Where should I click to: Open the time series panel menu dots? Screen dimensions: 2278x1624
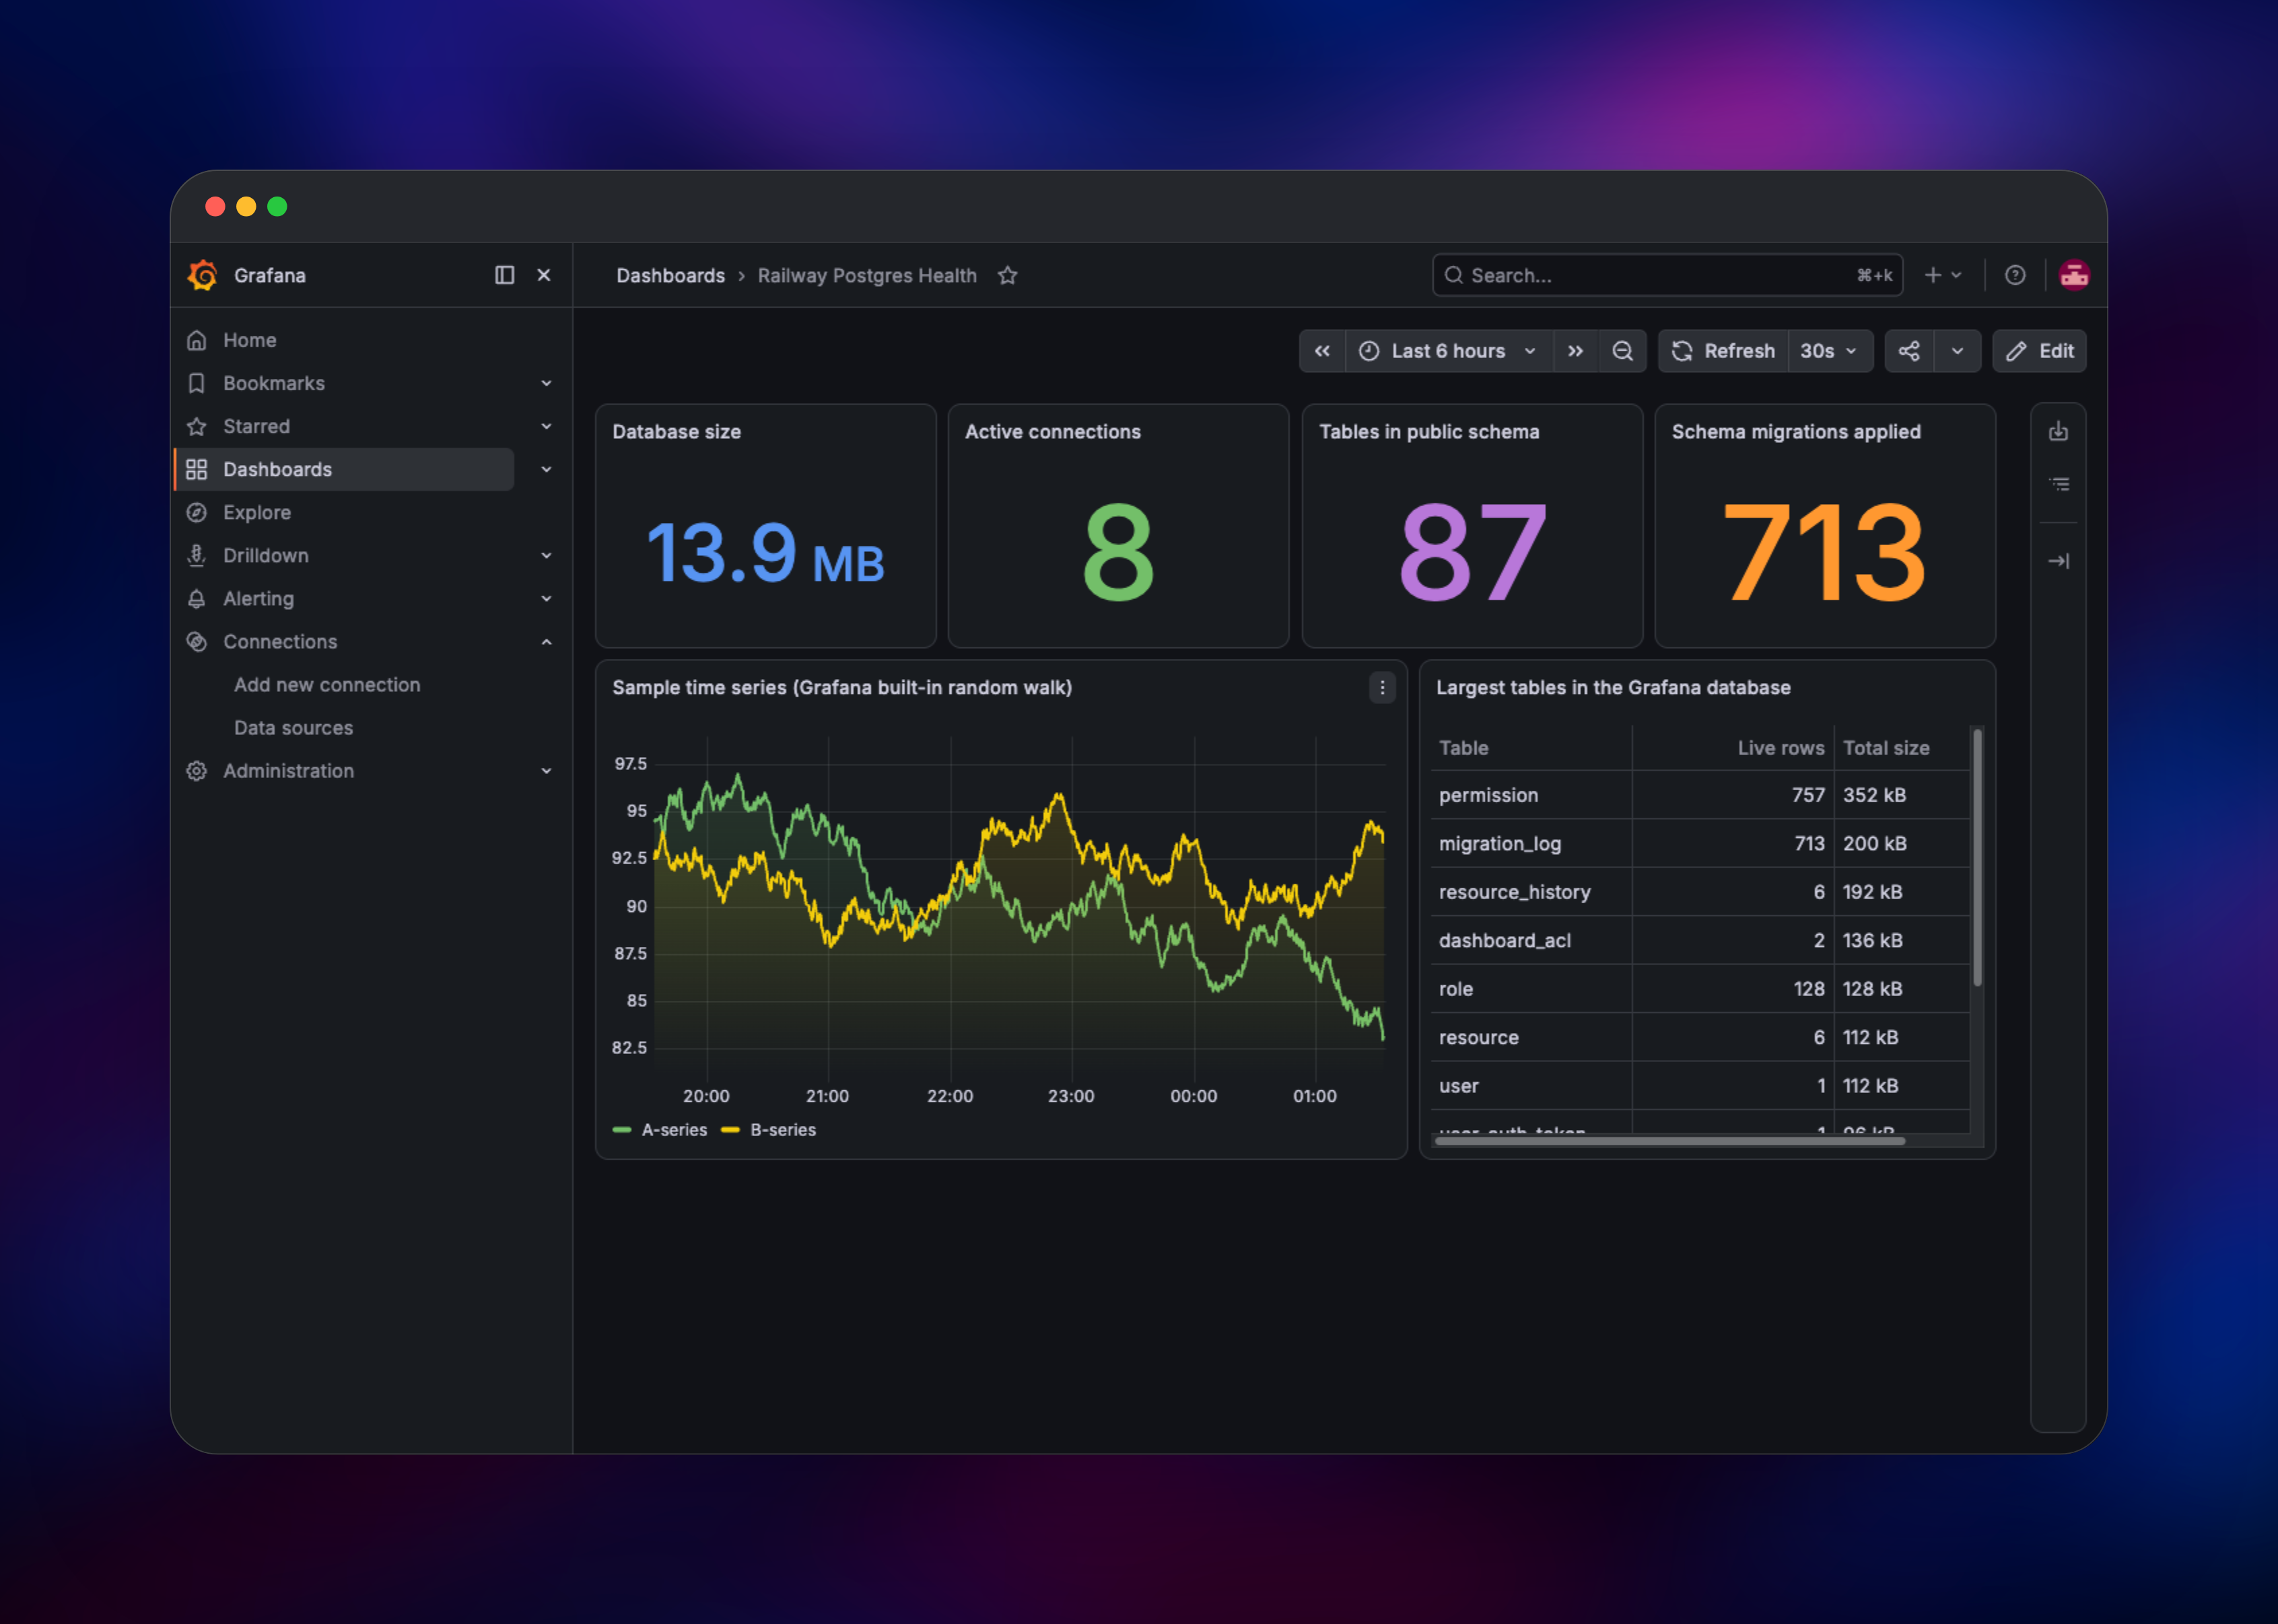(1382, 688)
